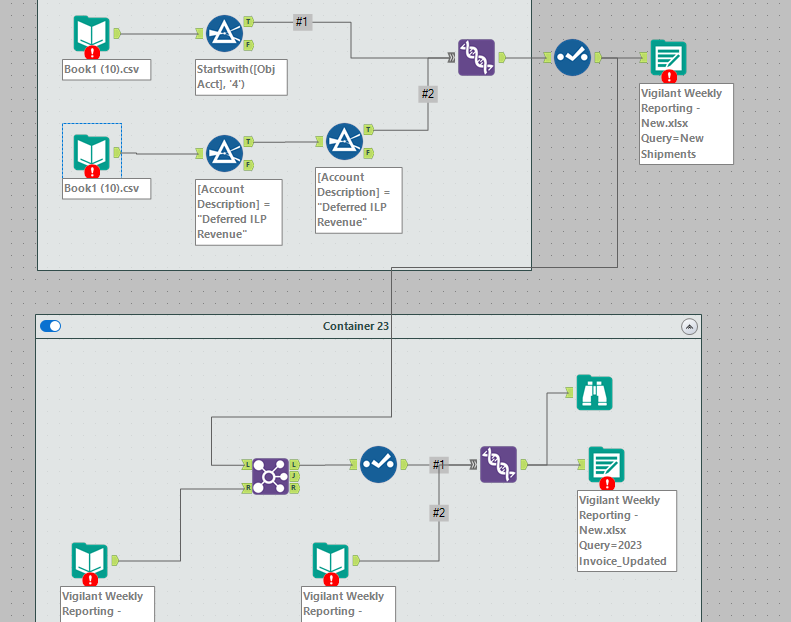Click bottom-left Vigilant Weekly Reporting annotation
791x622 pixels.
click(107, 604)
